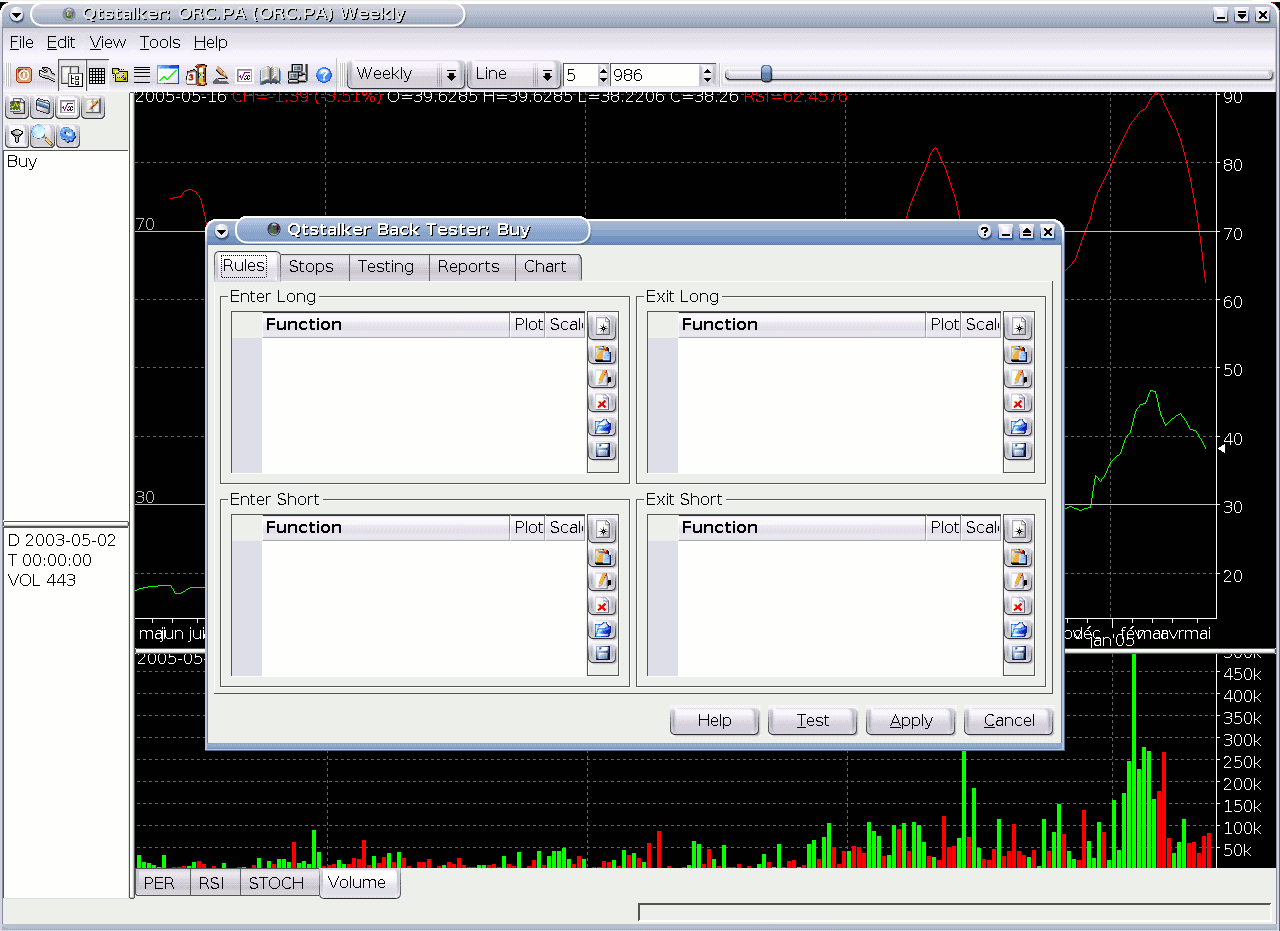Click the new rule icon in Enter Short
The height and width of the screenshot is (931, 1280).
pos(602,530)
